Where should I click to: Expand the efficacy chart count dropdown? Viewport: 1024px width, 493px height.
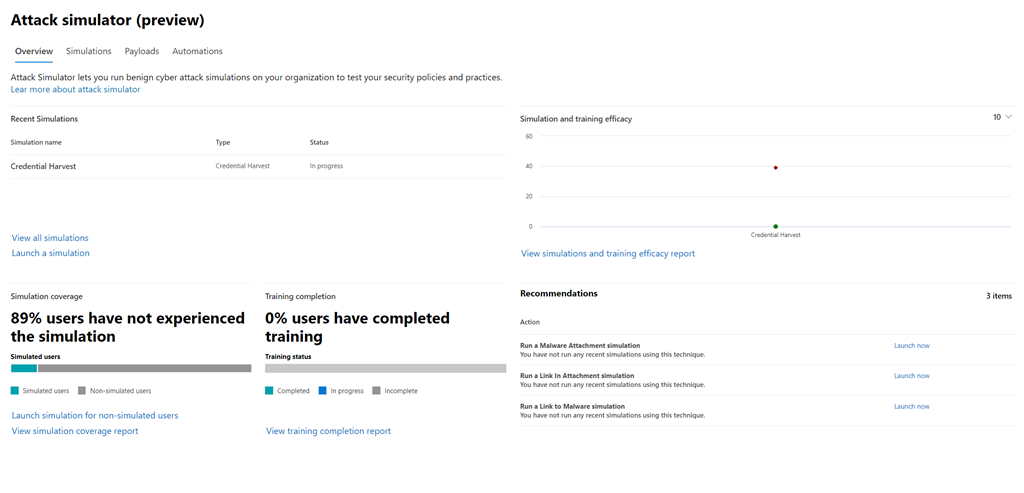click(x=1002, y=117)
